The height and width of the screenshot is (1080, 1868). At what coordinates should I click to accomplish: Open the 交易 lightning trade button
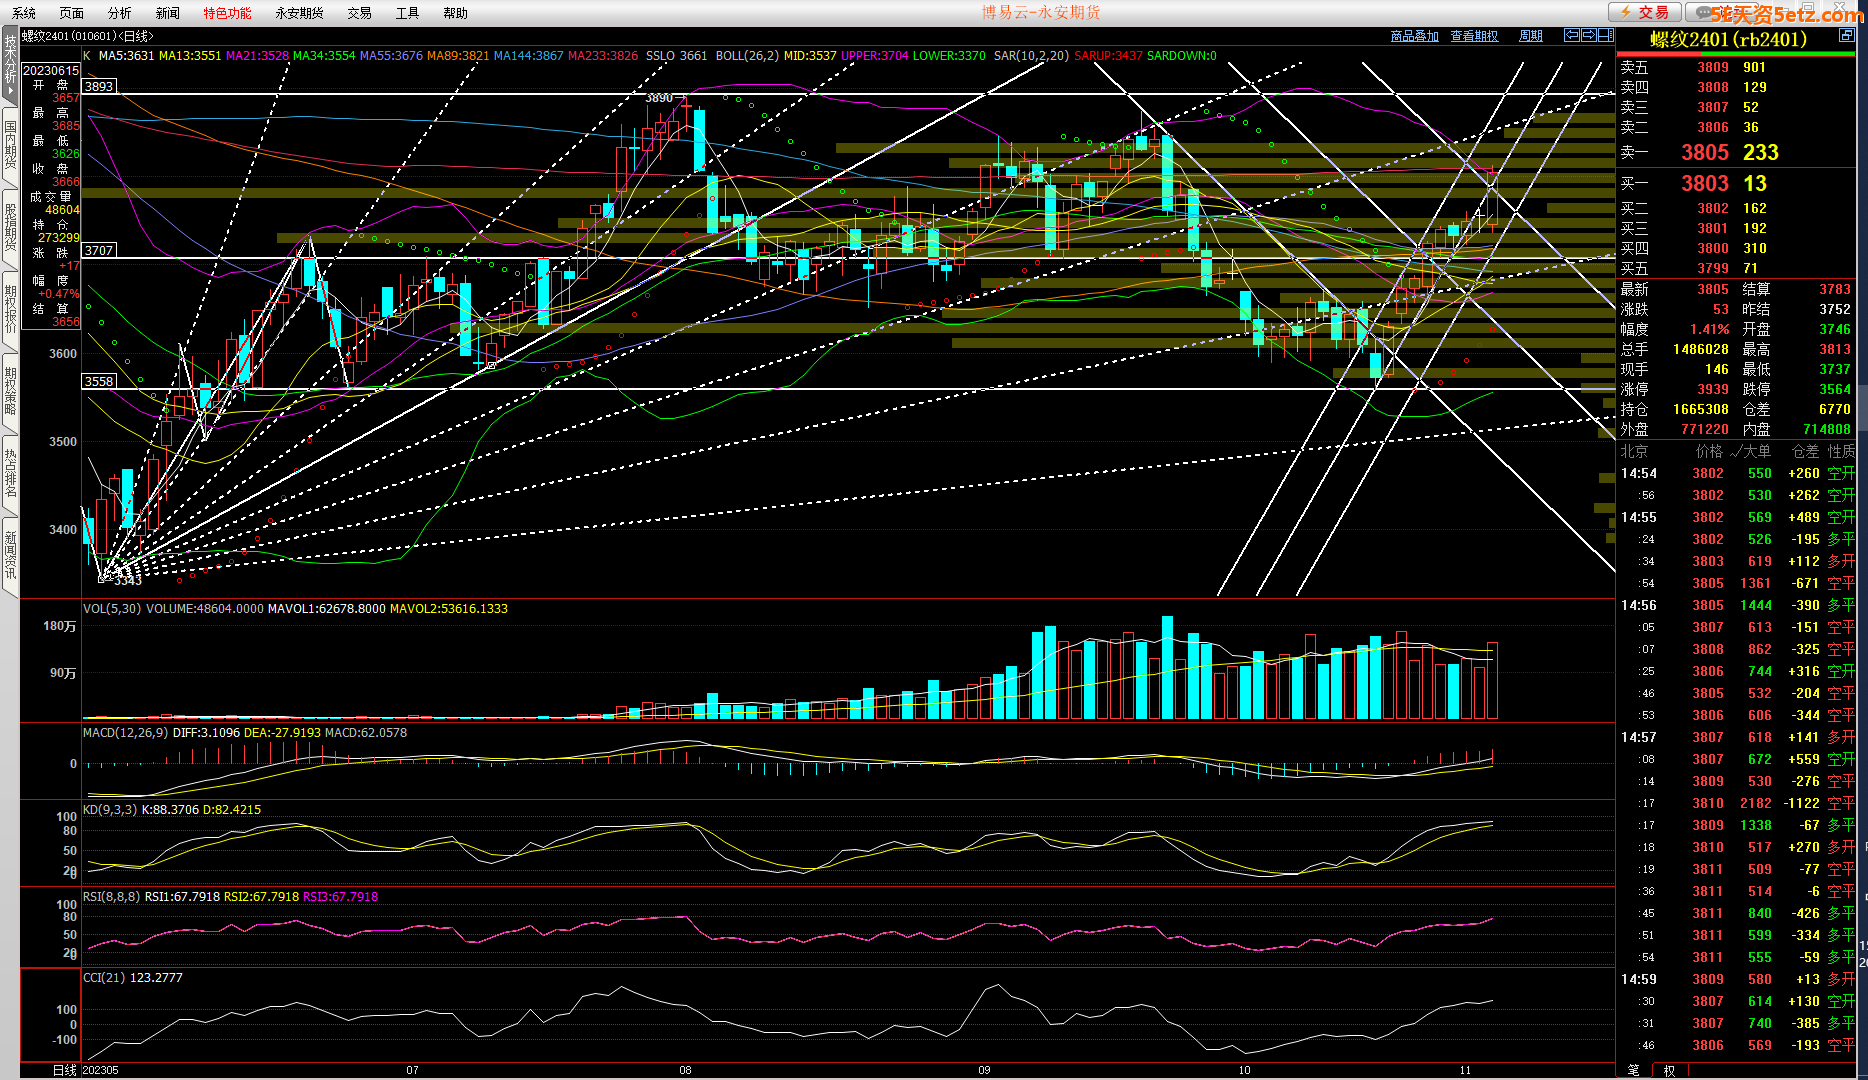pos(1643,12)
